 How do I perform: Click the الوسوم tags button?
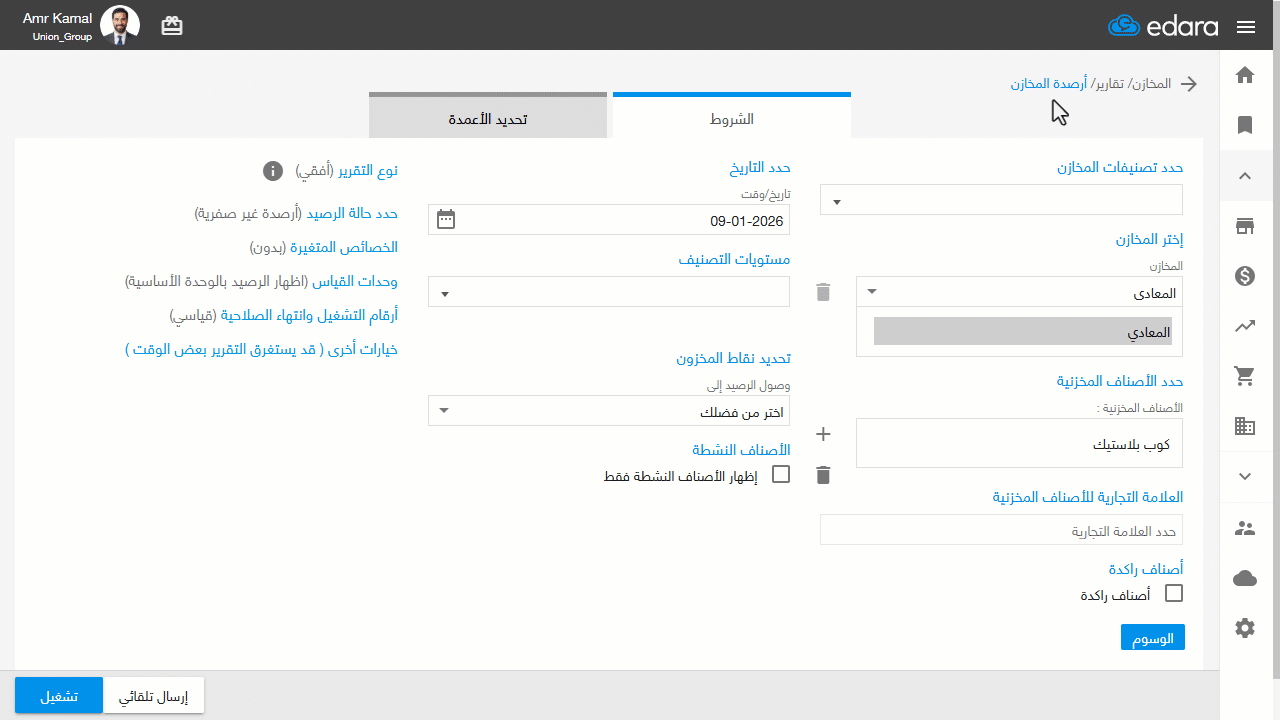(1153, 637)
